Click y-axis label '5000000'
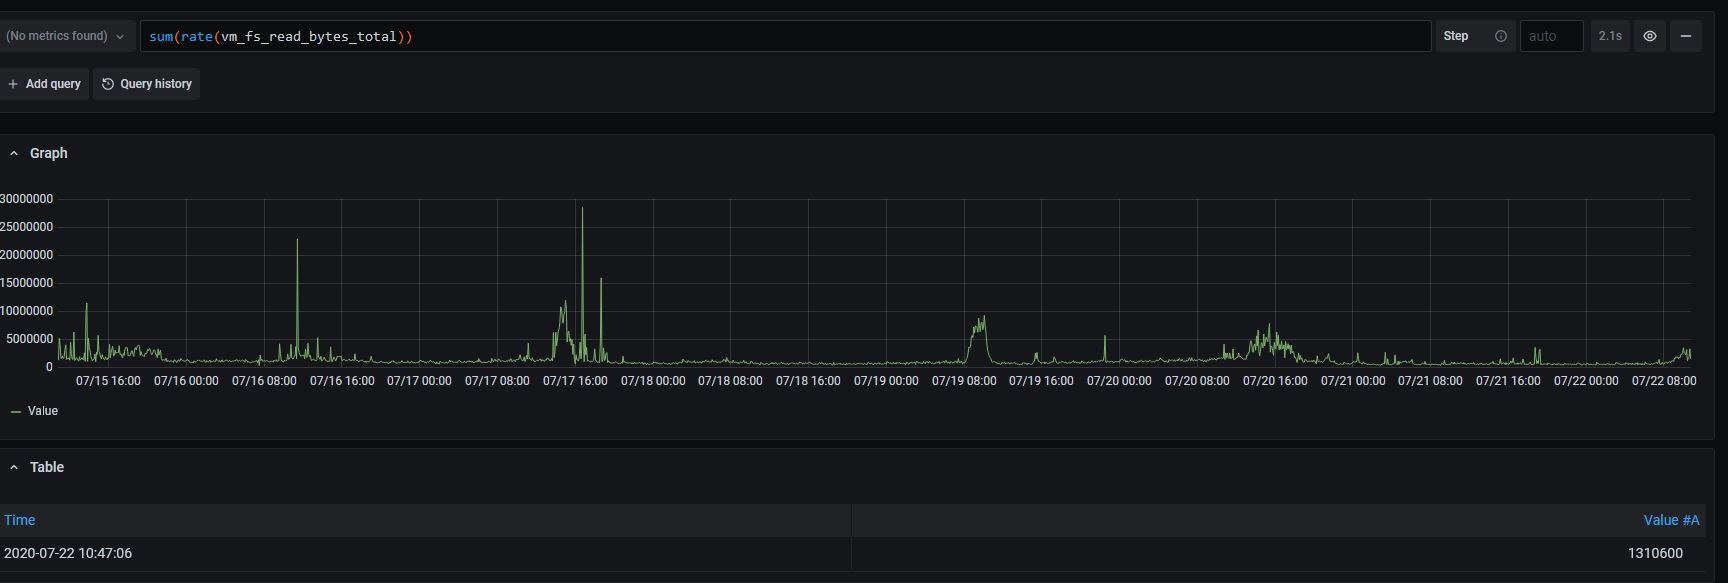The height and width of the screenshot is (583, 1728). [29, 339]
